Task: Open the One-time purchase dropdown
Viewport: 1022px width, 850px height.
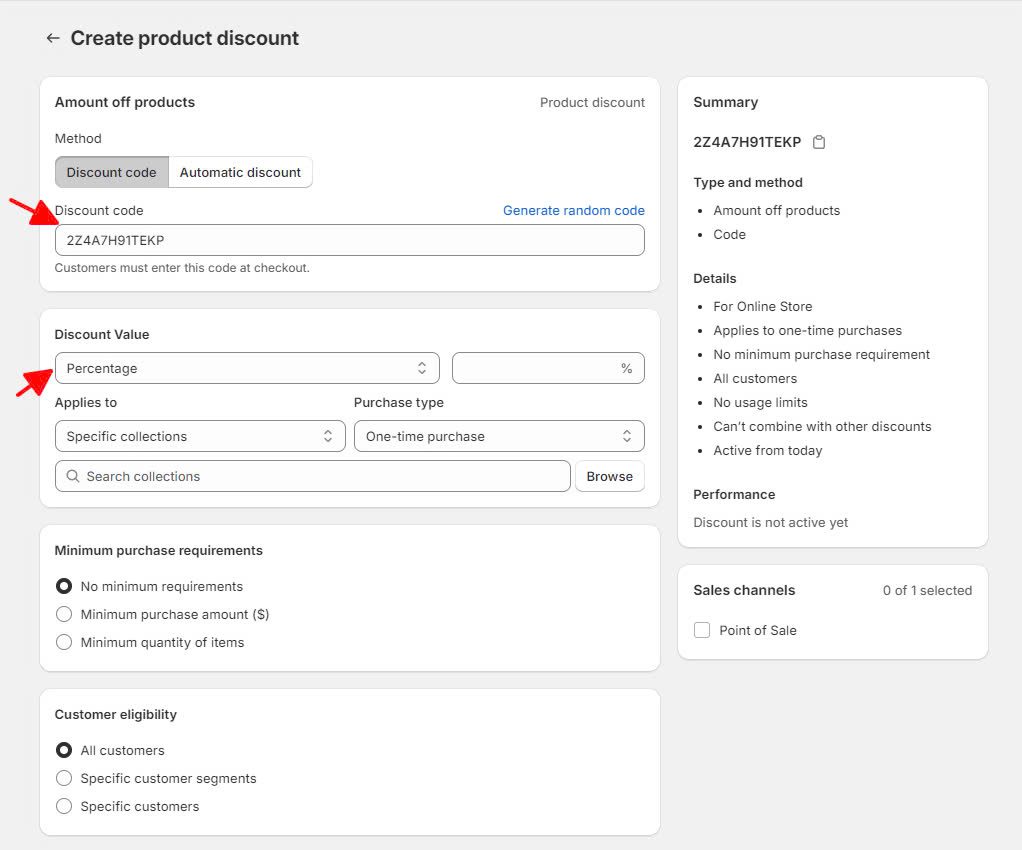Action: tap(498, 436)
